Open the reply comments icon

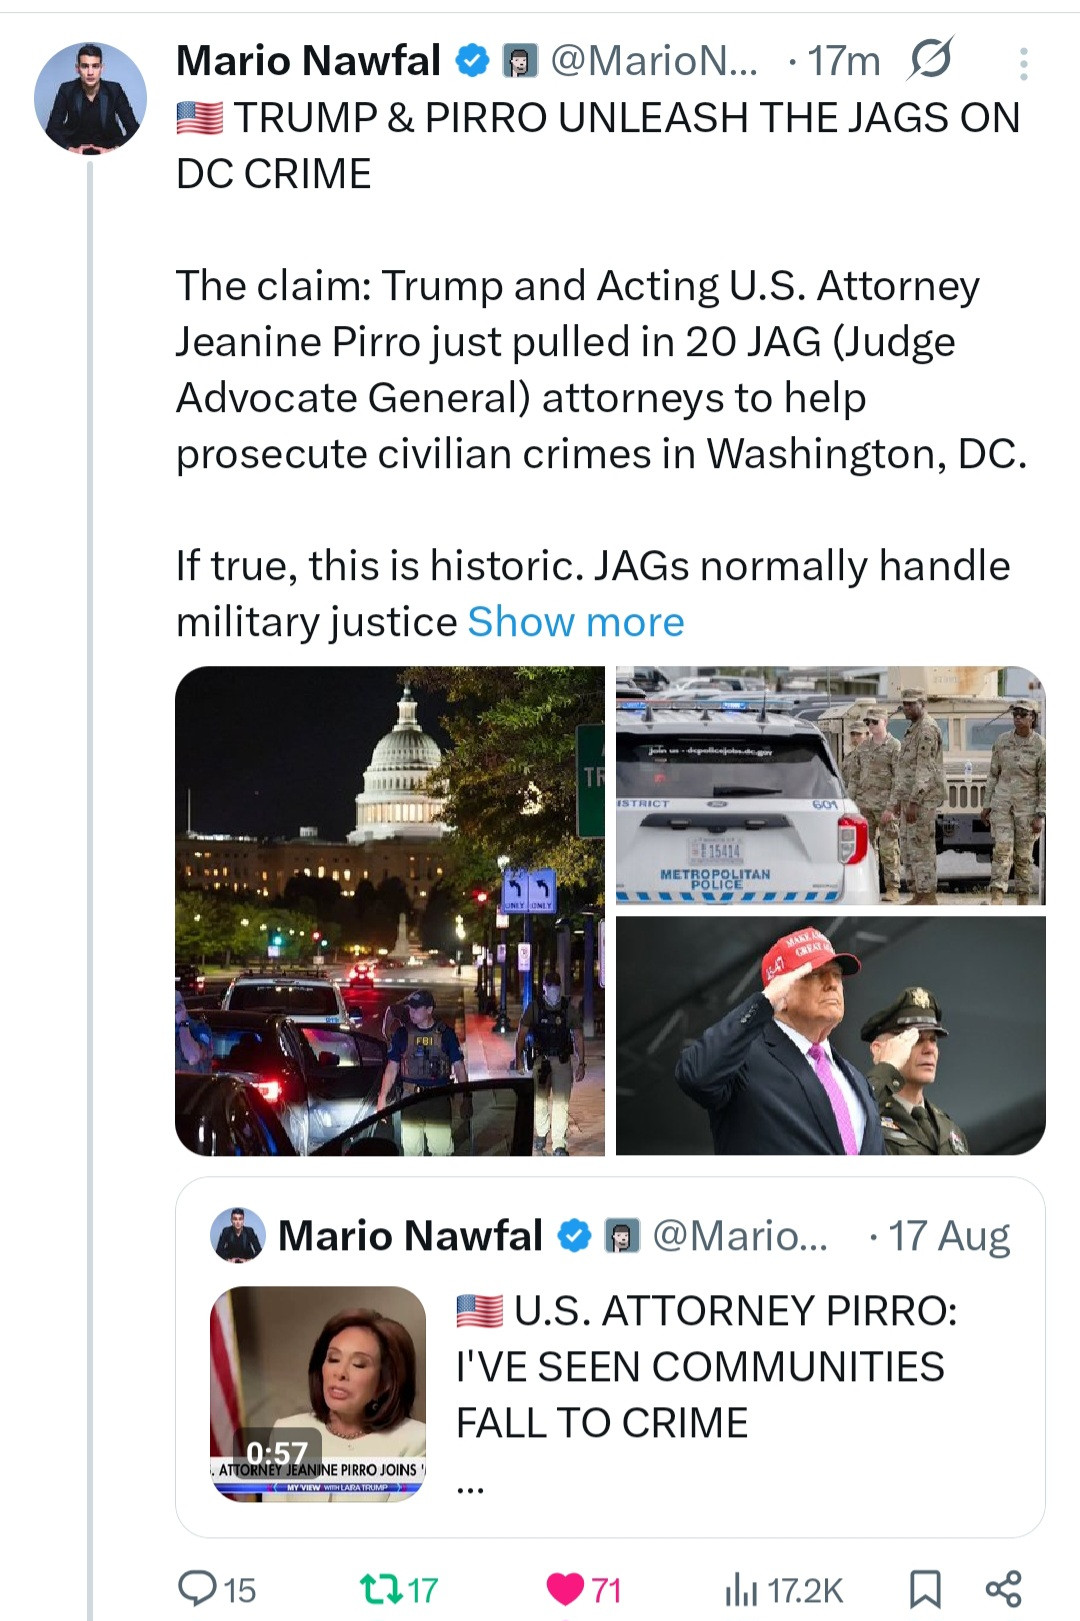(197, 1588)
